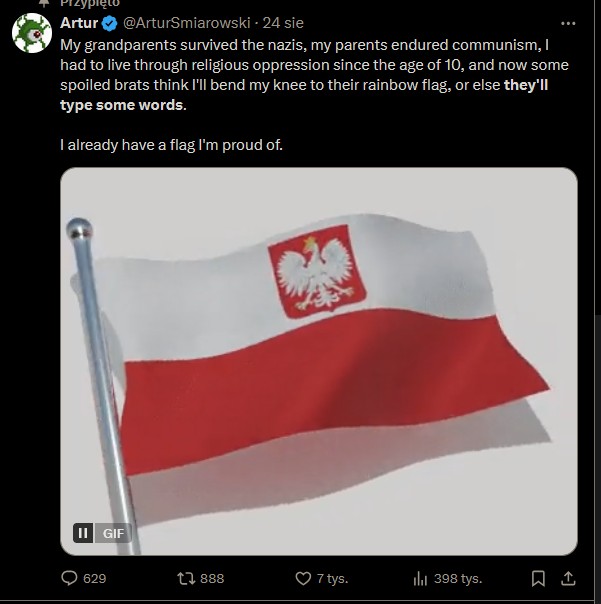Open the Artur display name link
This screenshot has width=601, height=604.
tap(79, 23)
